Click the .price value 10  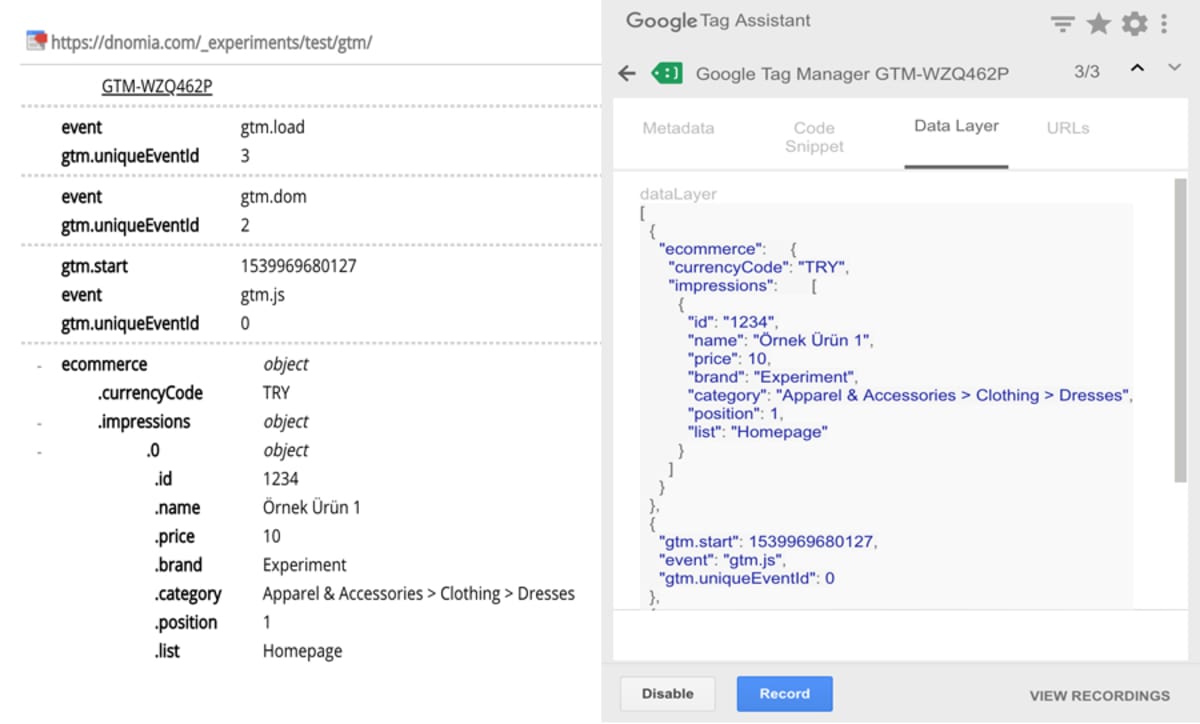coord(271,536)
